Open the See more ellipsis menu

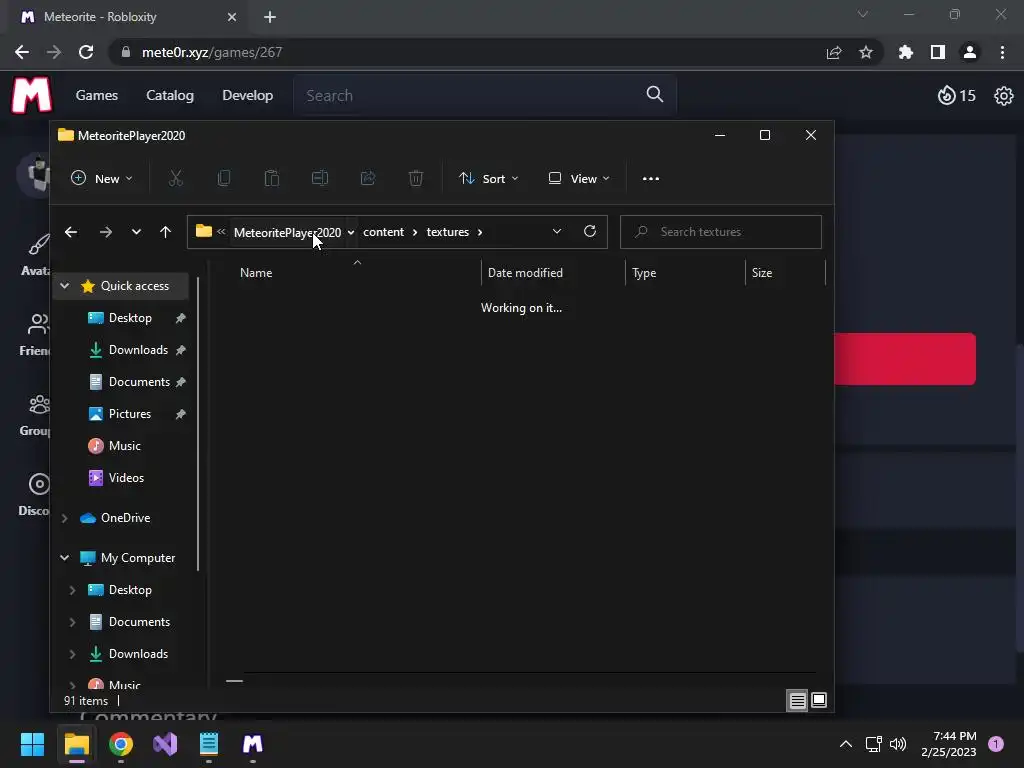pyautogui.click(x=650, y=178)
